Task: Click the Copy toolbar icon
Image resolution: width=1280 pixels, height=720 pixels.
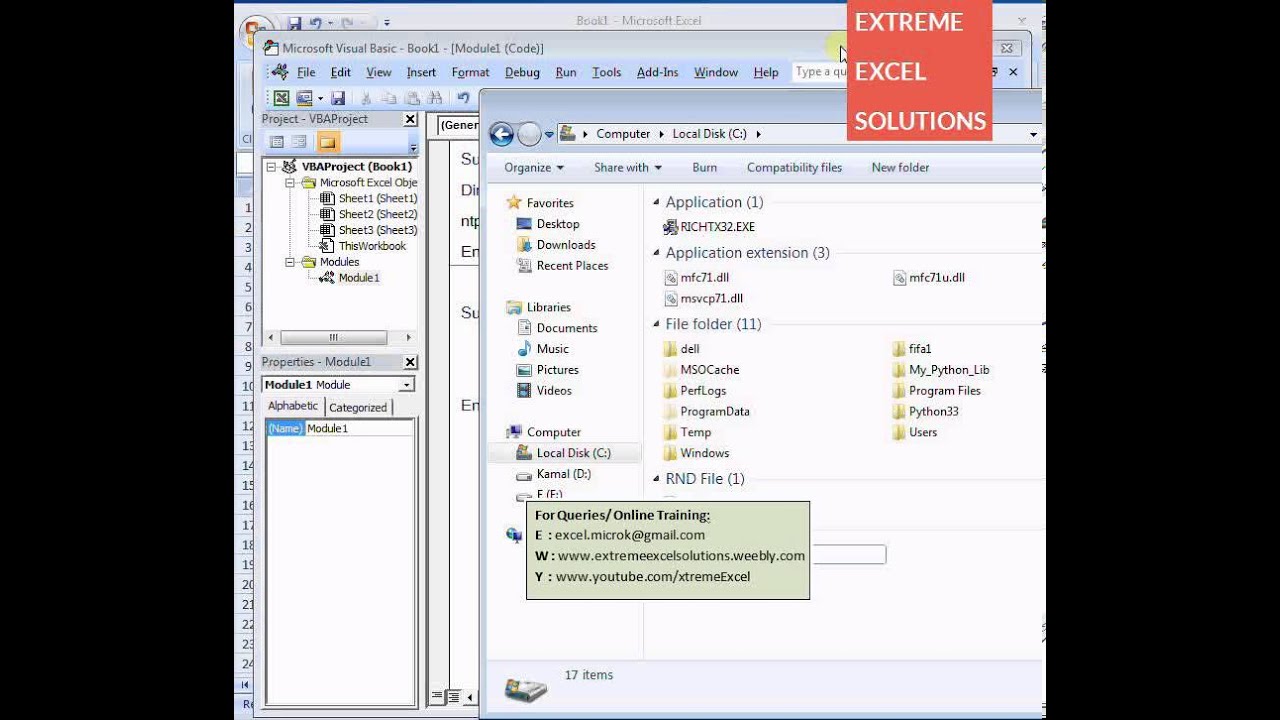Action: pos(388,98)
